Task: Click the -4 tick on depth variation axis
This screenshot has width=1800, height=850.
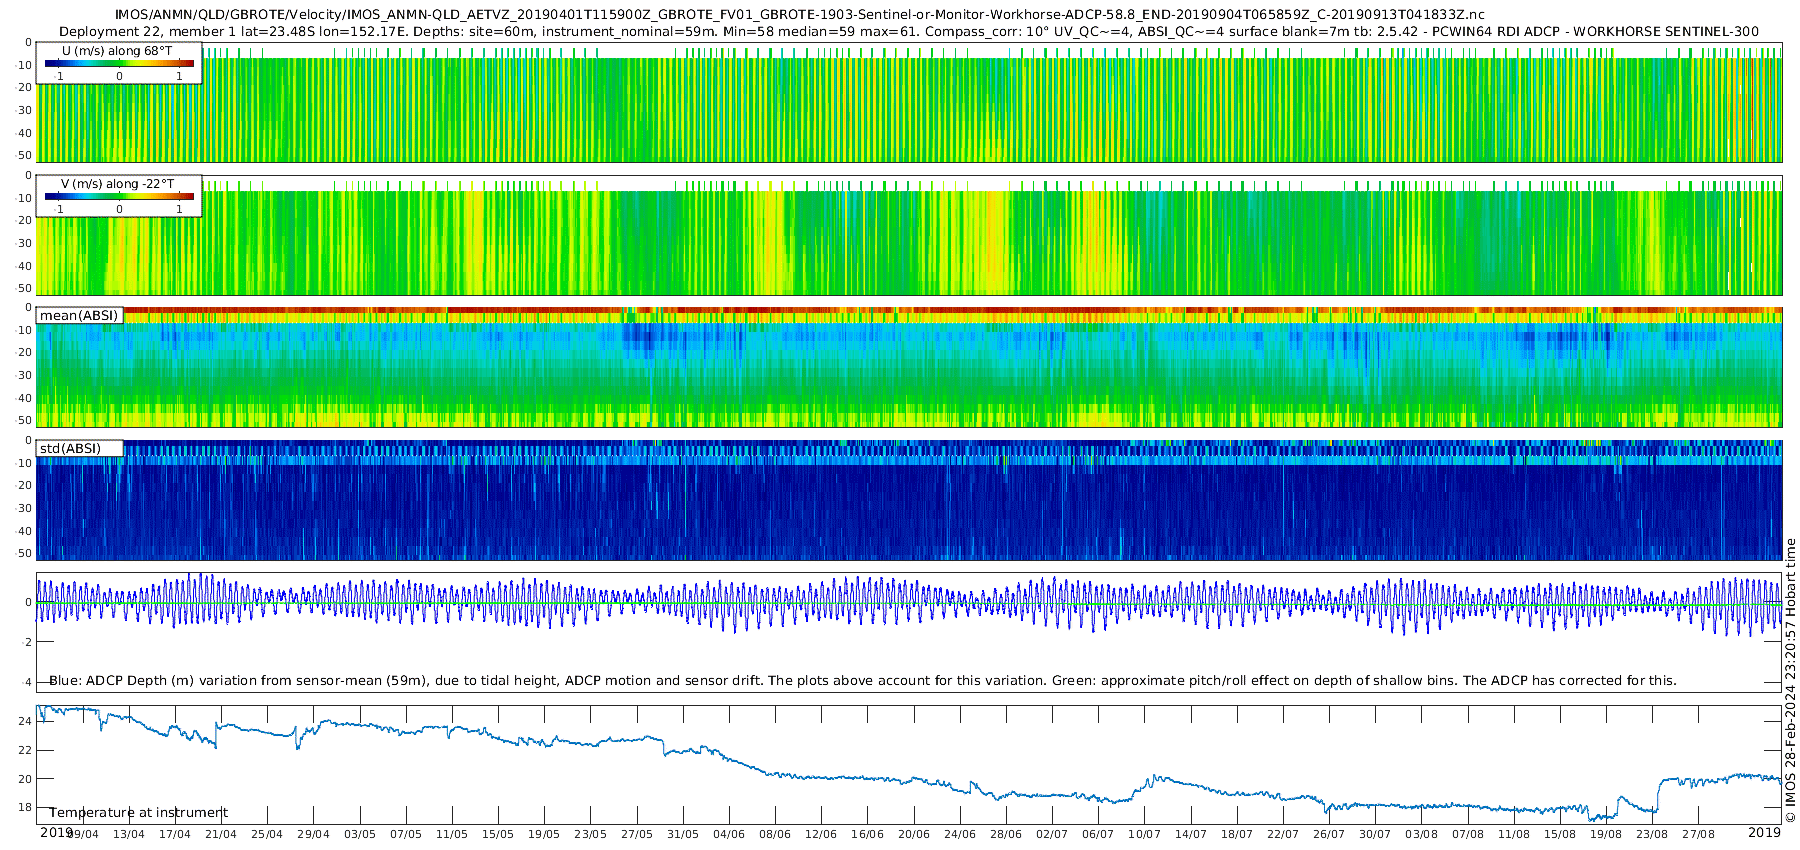Action: pyautogui.click(x=26, y=682)
